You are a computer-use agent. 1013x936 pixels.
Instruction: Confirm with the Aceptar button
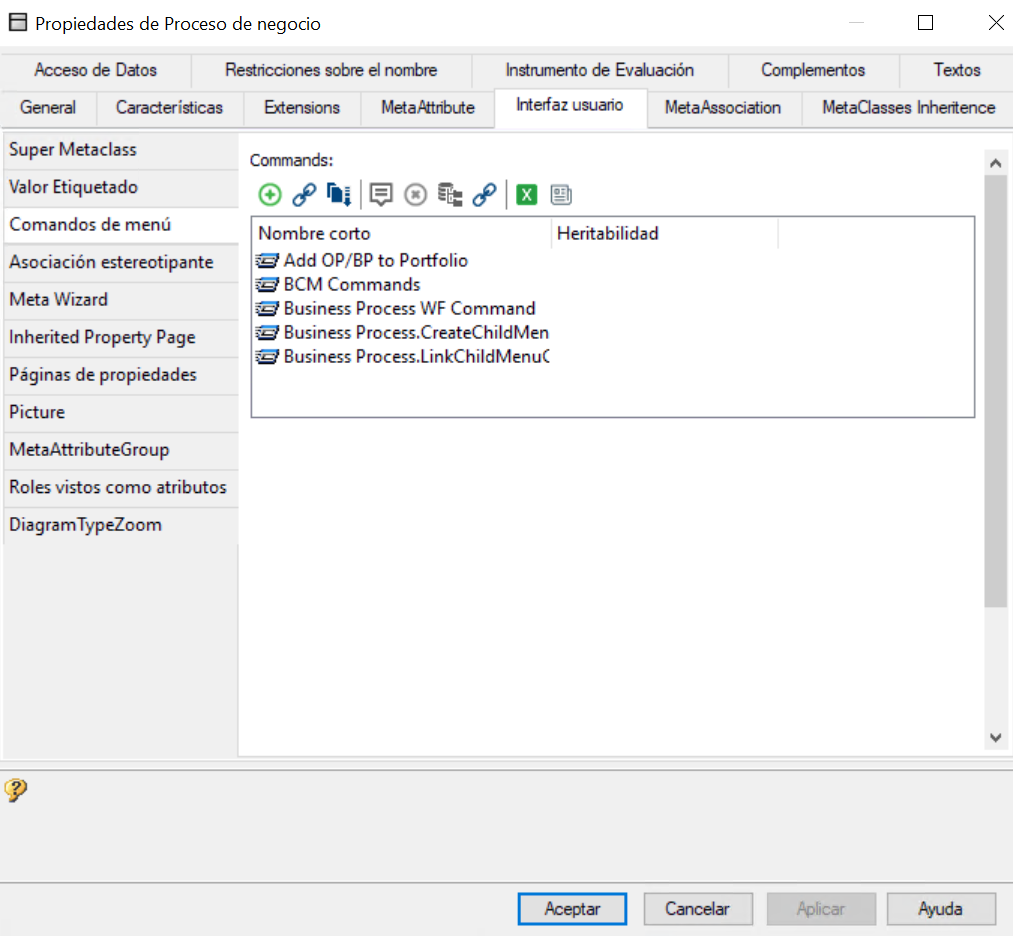[572, 909]
